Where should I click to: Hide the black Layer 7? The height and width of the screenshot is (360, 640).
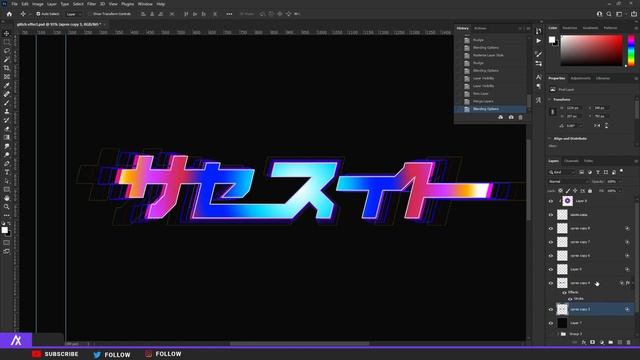[551, 323]
